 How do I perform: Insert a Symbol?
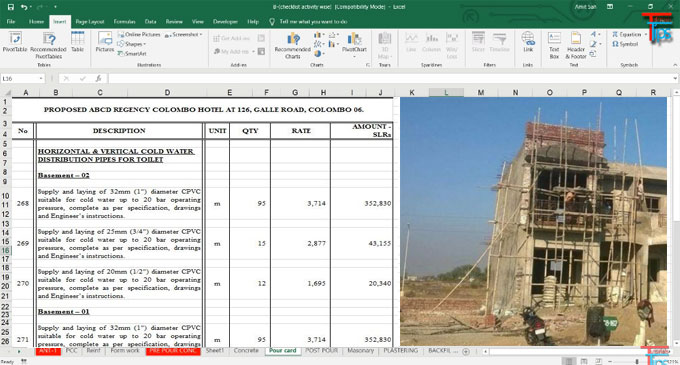pos(625,44)
